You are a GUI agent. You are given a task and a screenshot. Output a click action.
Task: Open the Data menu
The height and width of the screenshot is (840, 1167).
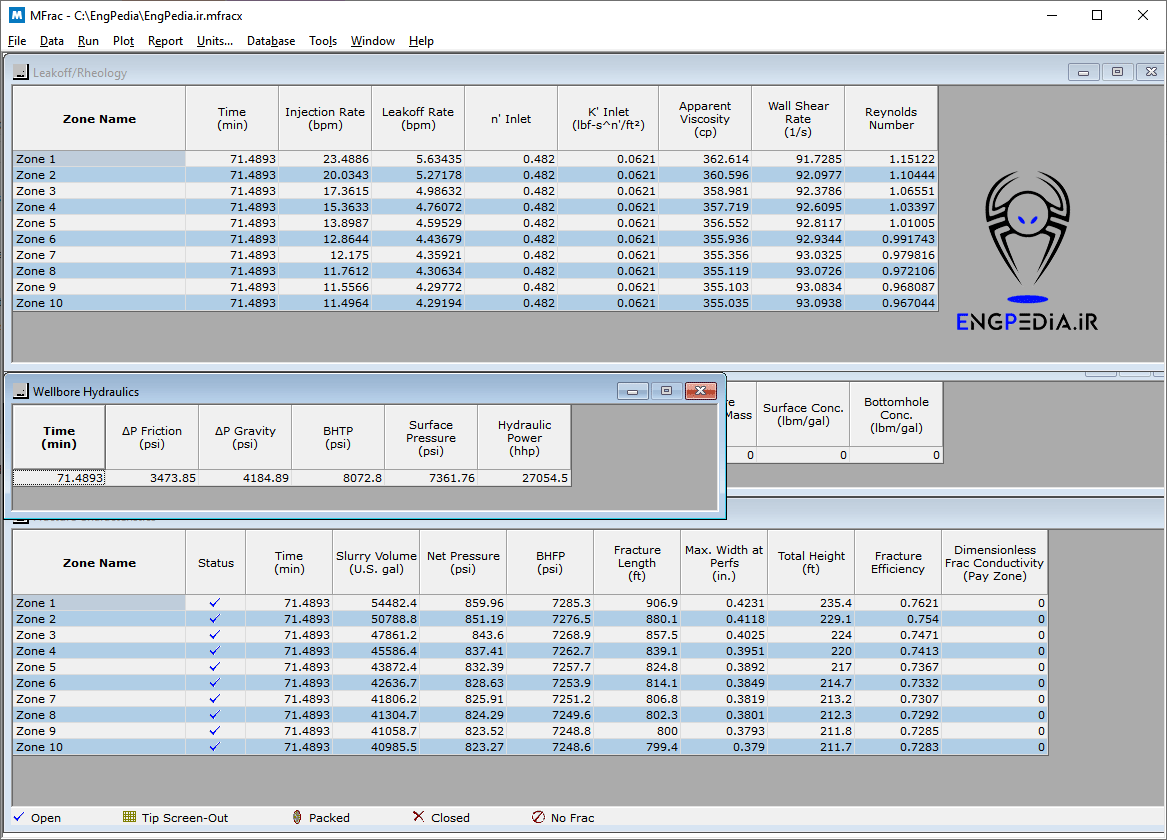click(x=51, y=41)
